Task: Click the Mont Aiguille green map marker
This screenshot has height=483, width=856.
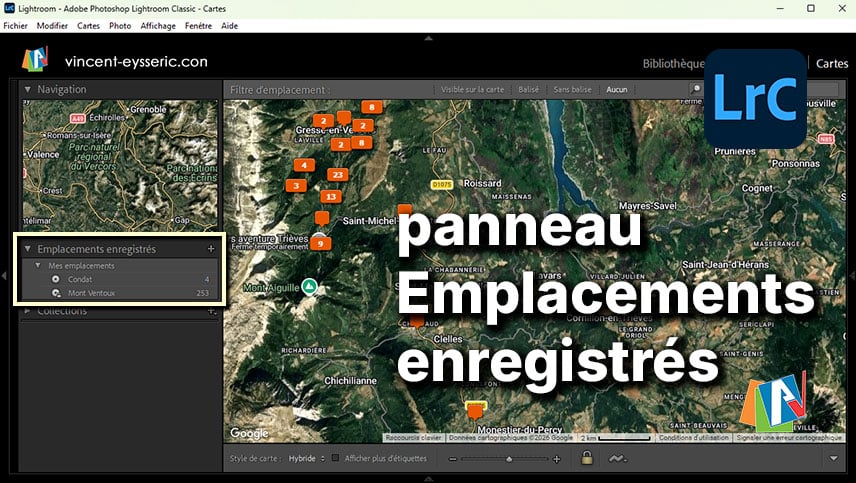Action: click(310, 286)
